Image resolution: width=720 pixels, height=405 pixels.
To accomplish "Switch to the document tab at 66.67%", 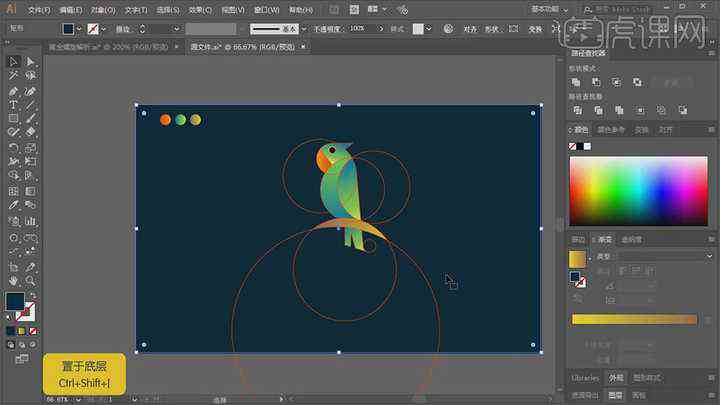I will [242, 47].
